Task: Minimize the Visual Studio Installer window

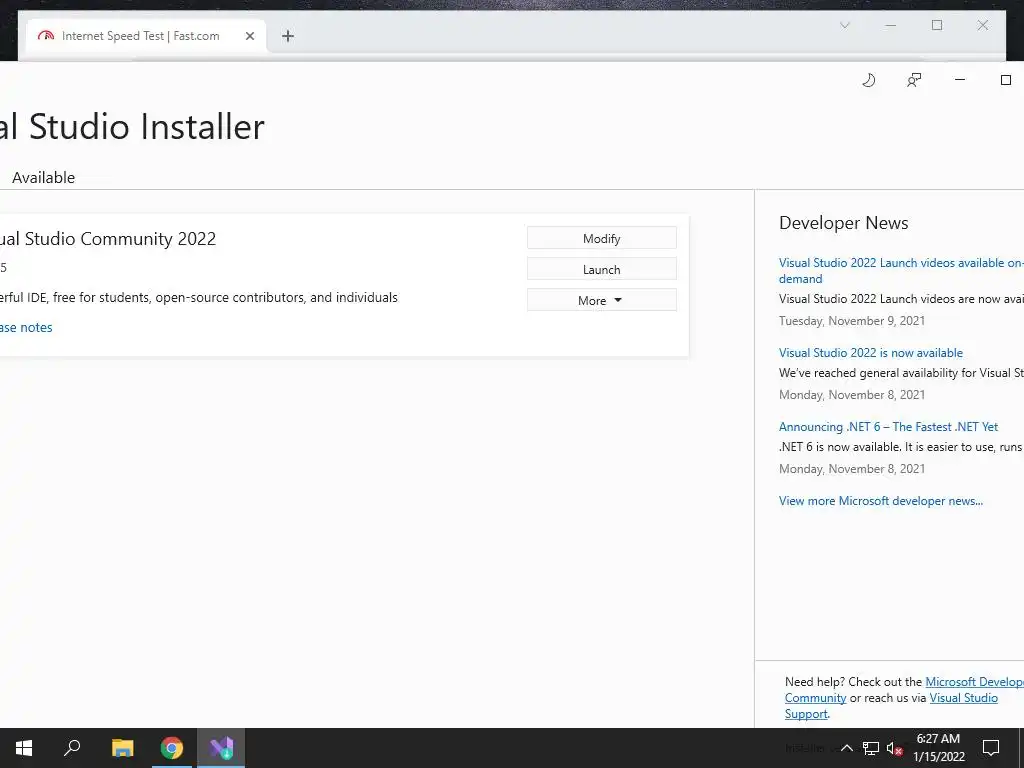Action: tap(959, 80)
